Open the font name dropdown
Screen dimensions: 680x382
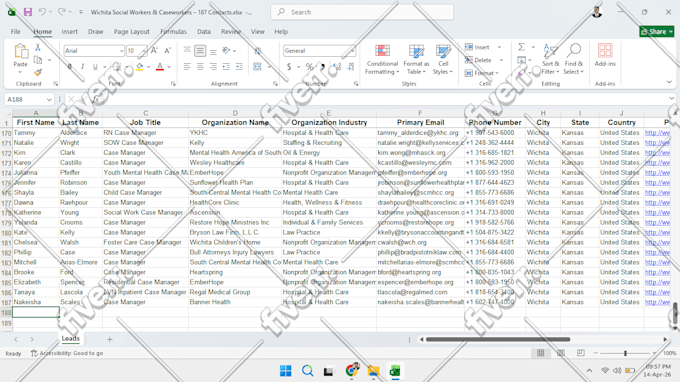121,51
